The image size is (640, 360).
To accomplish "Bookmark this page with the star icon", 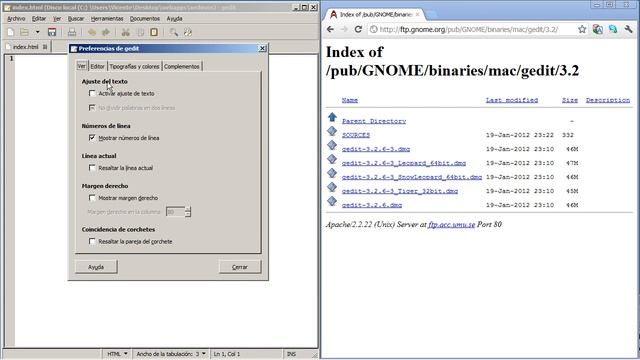I will (x=582, y=29).
